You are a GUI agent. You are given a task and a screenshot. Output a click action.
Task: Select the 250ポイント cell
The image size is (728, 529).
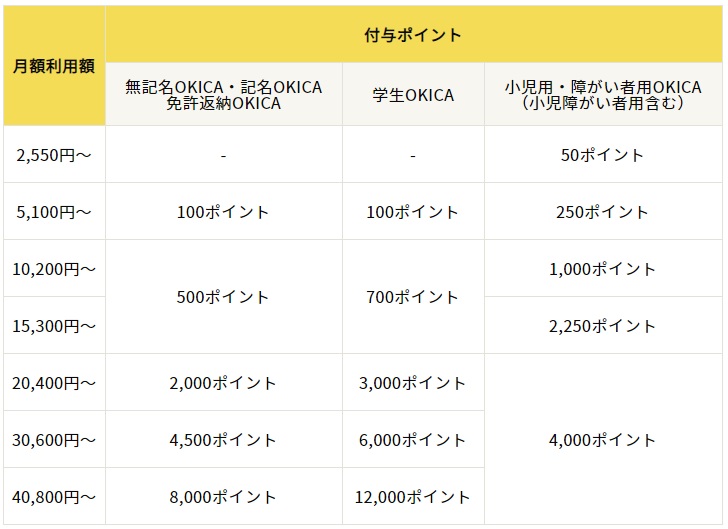[x=602, y=212]
